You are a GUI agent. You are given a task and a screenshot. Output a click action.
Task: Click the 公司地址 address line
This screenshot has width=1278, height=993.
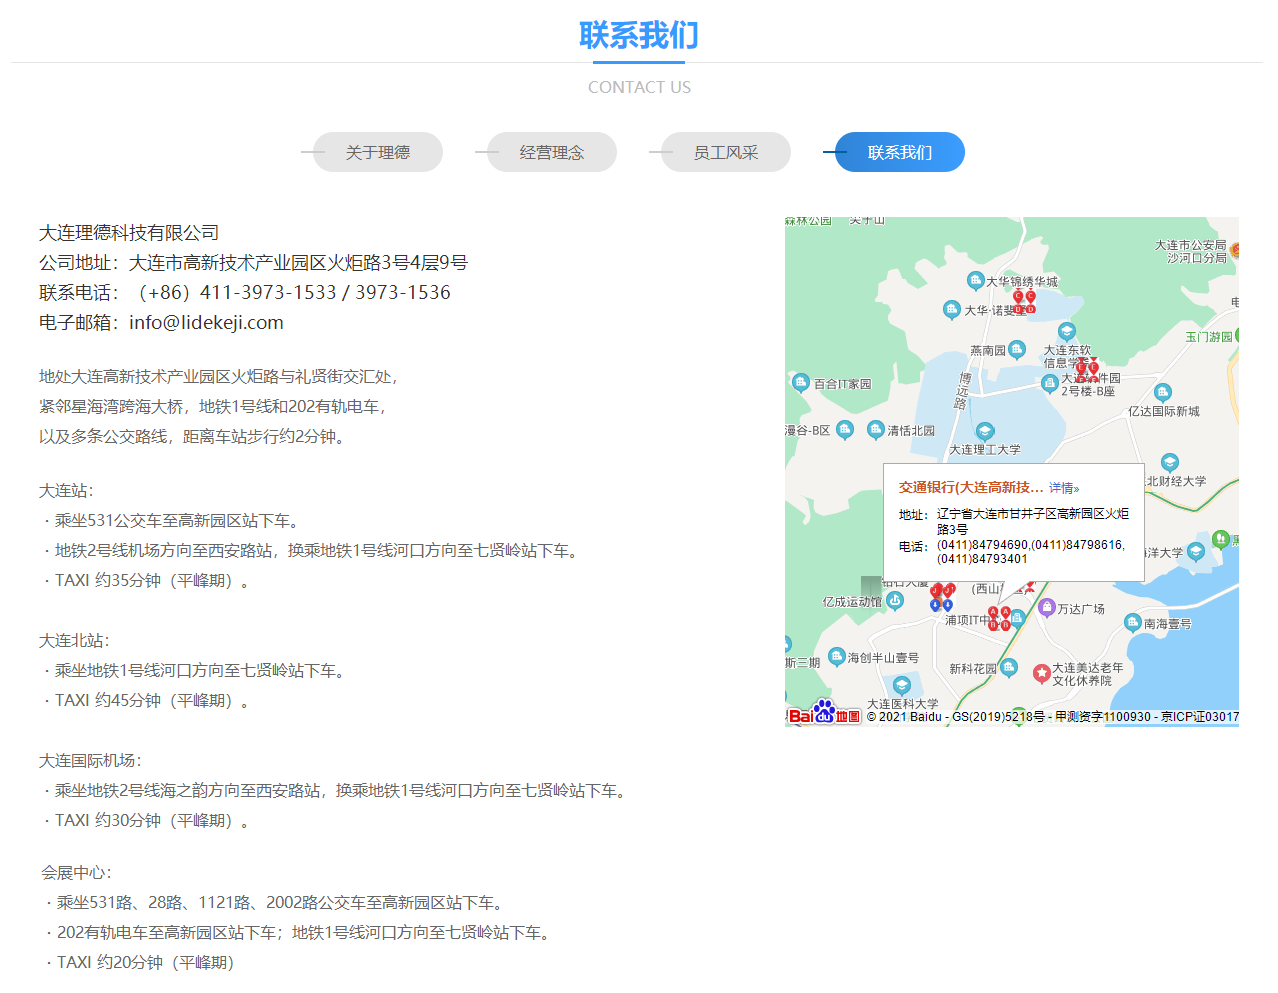pos(253,262)
